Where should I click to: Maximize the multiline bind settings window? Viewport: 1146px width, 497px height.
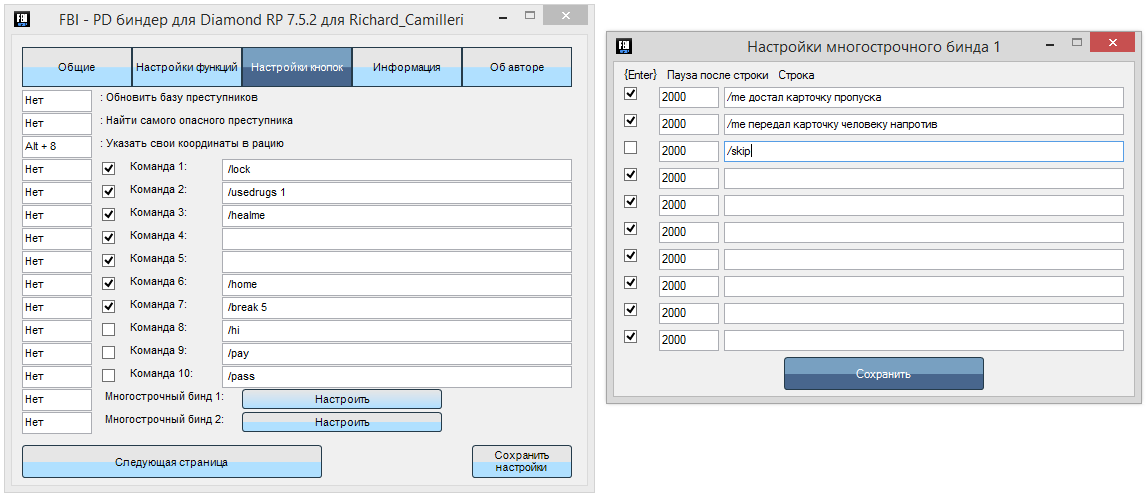click(1078, 43)
